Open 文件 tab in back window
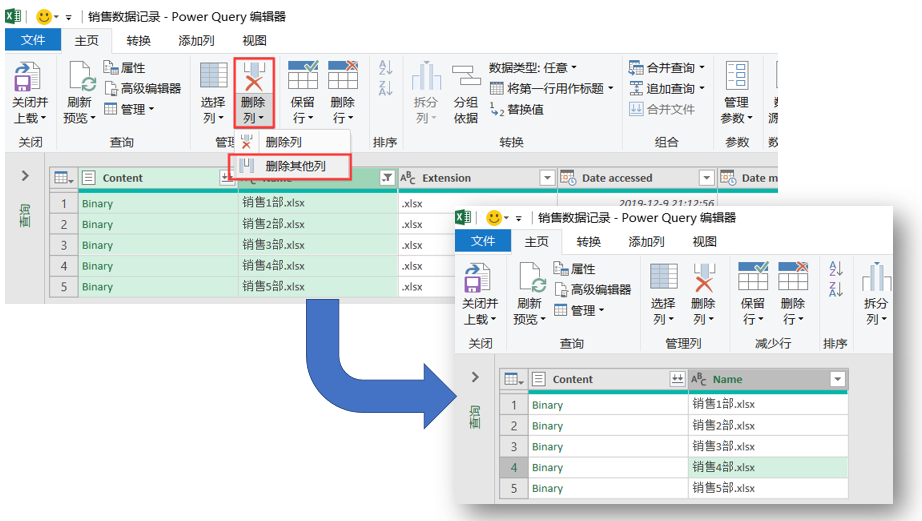 point(33,40)
